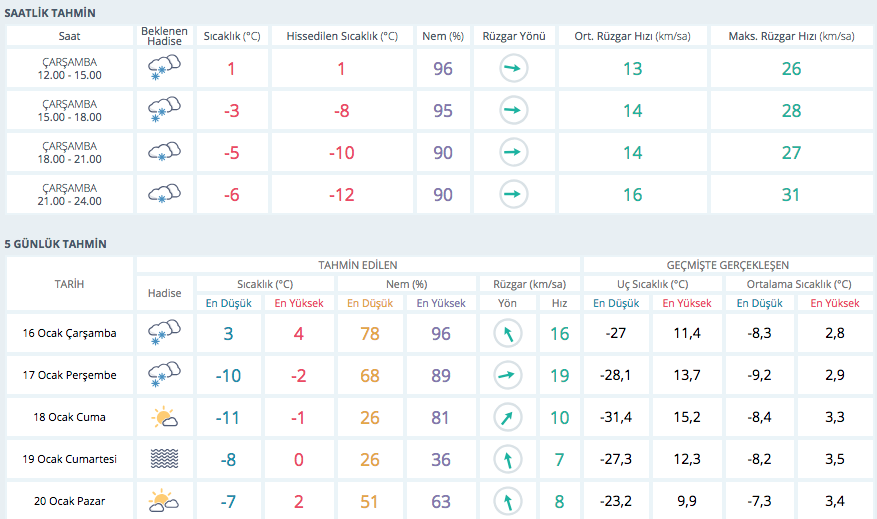Click the snow icon for Çarşamba 12.00 - 15.00
This screenshot has height=519, width=877.
pos(164,69)
